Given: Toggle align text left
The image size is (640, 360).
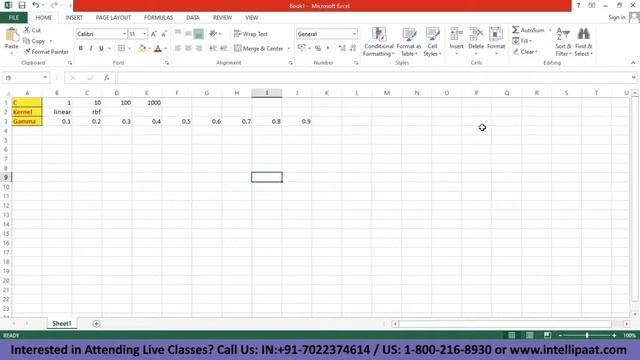Looking at the screenshot, I should (x=178, y=48).
